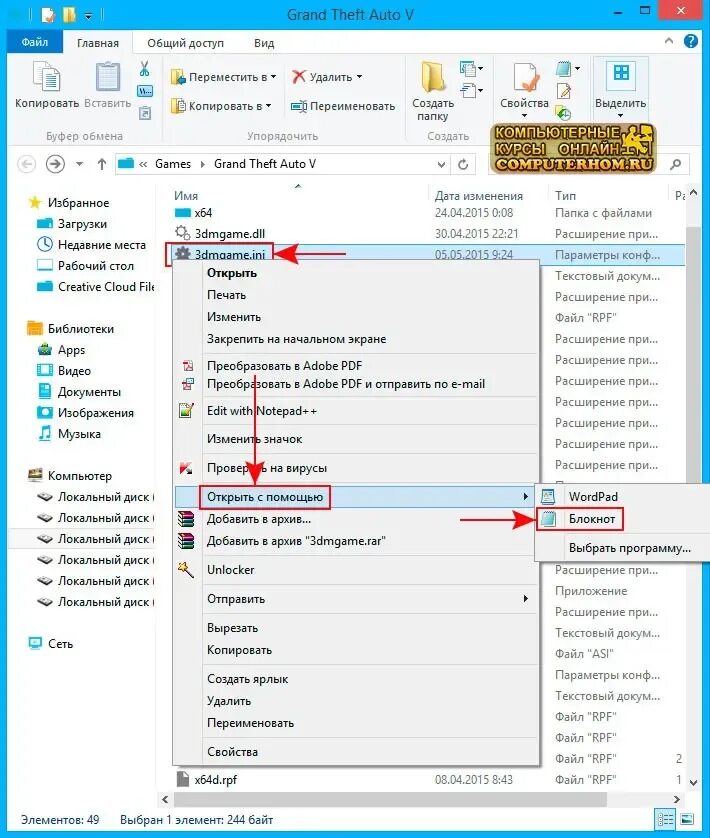Click the Вставить clipboard icon
This screenshot has width=710, height=838.
click(107, 76)
